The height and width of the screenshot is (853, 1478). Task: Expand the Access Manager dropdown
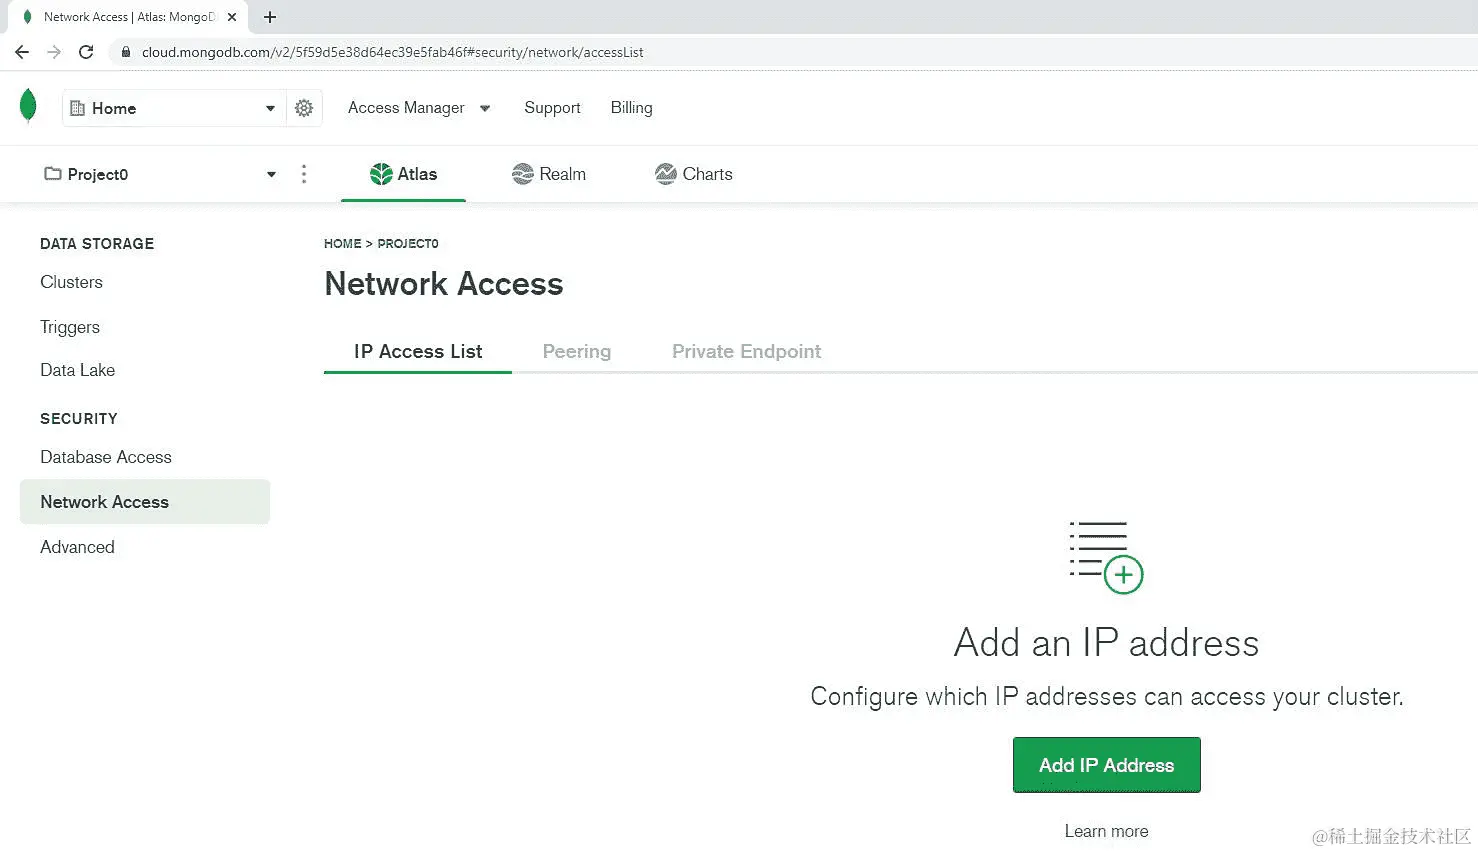click(485, 108)
